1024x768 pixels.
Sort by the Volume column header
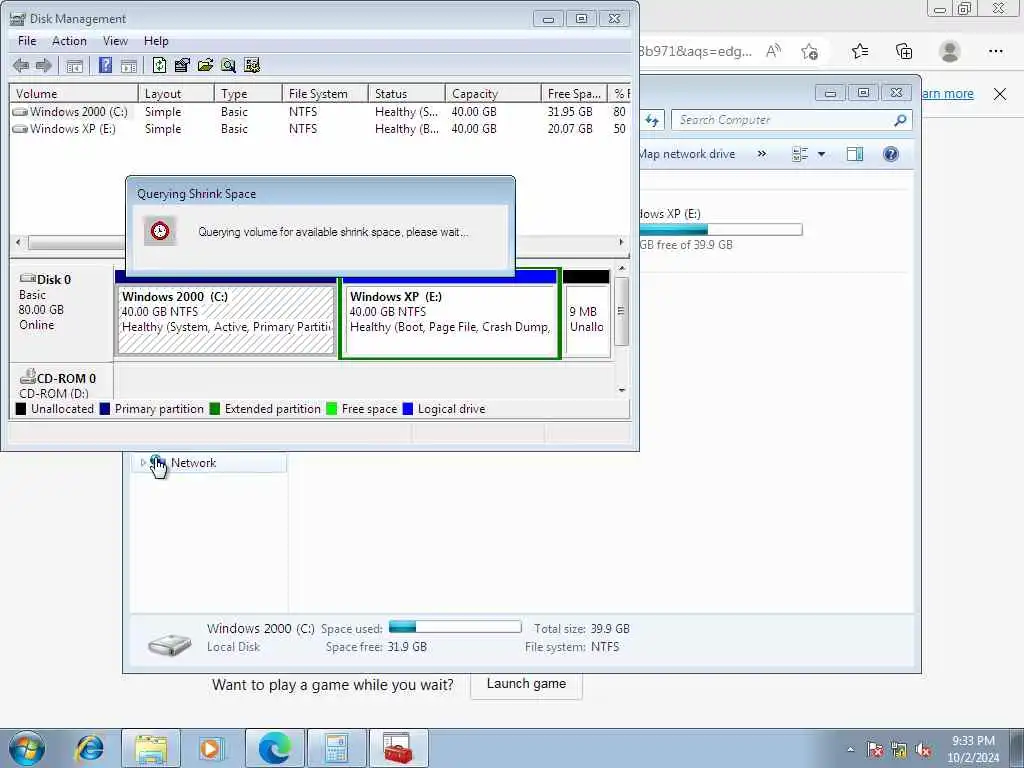coord(73,93)
